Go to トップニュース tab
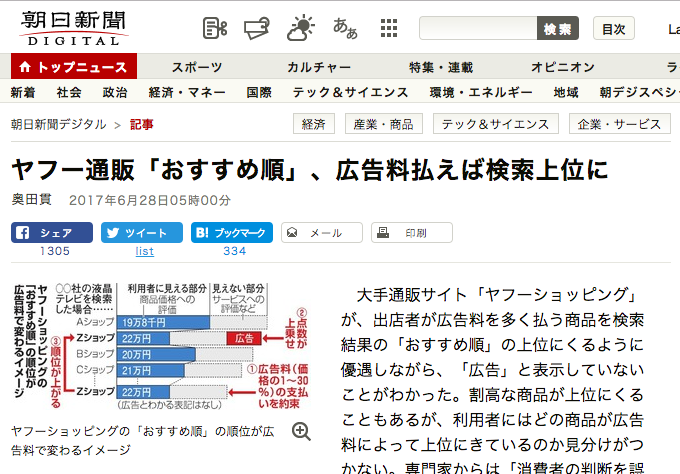 [x=74, y=66]
